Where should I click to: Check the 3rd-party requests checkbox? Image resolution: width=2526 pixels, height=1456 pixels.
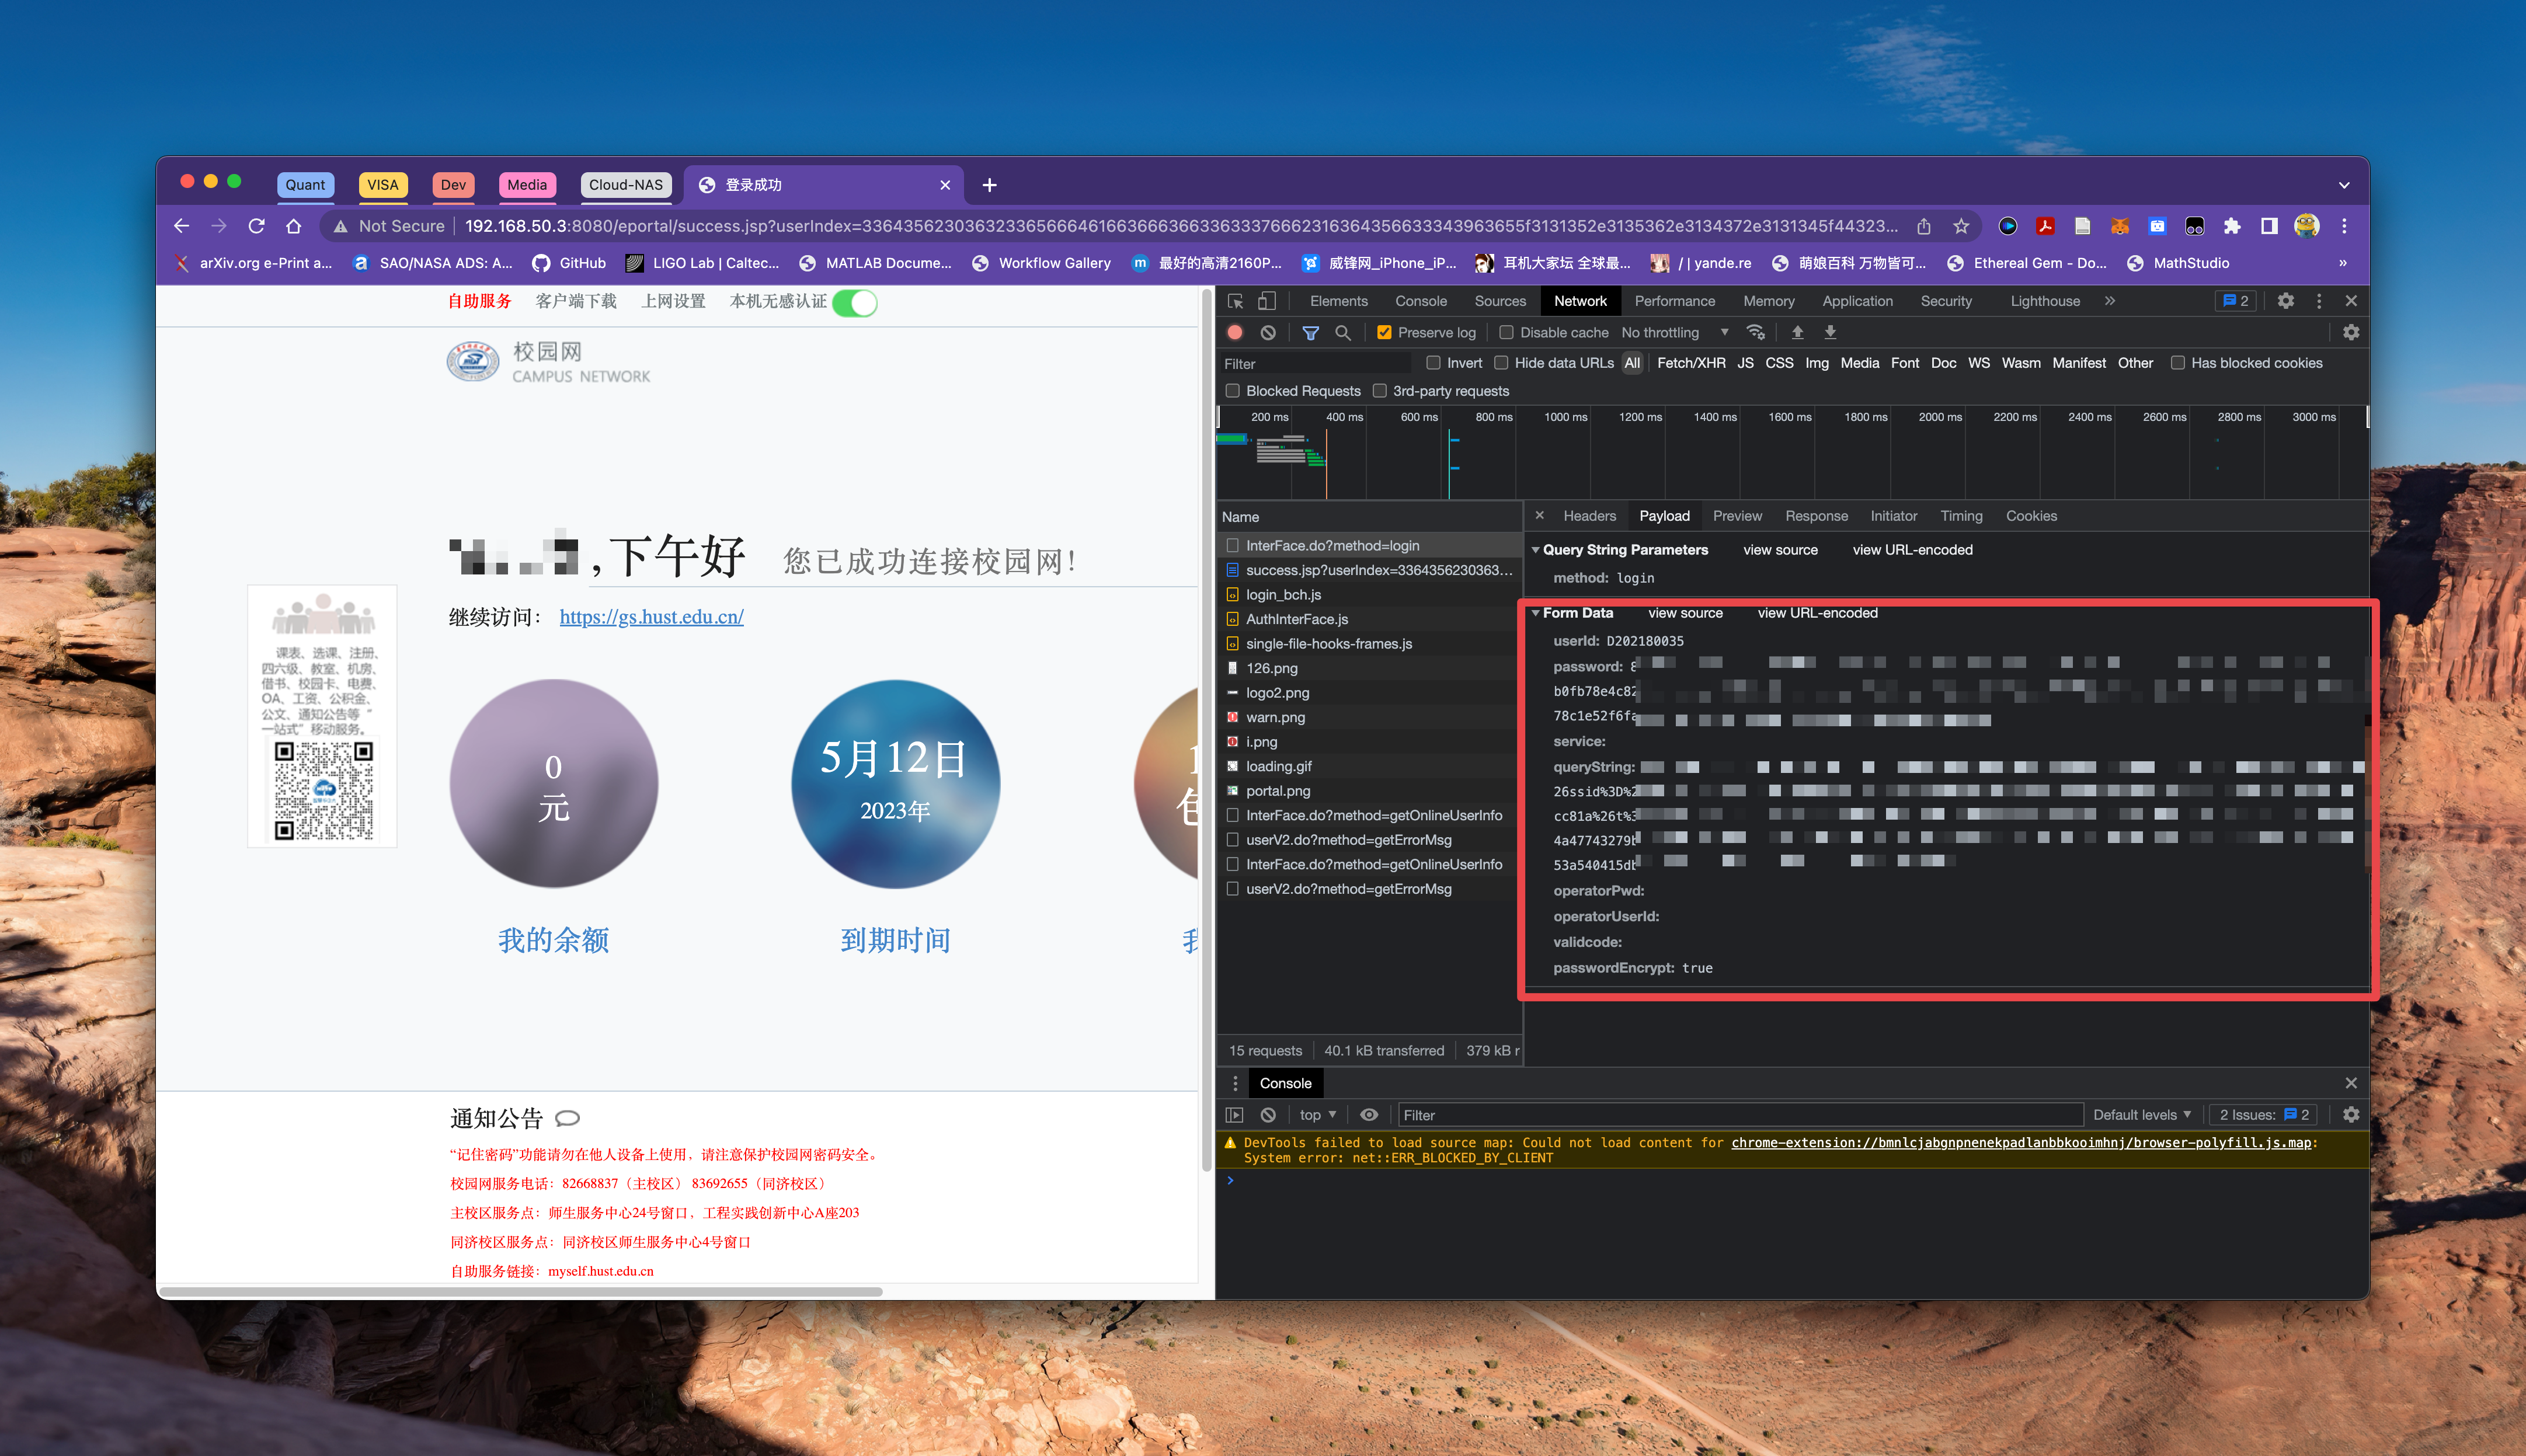1380,391
